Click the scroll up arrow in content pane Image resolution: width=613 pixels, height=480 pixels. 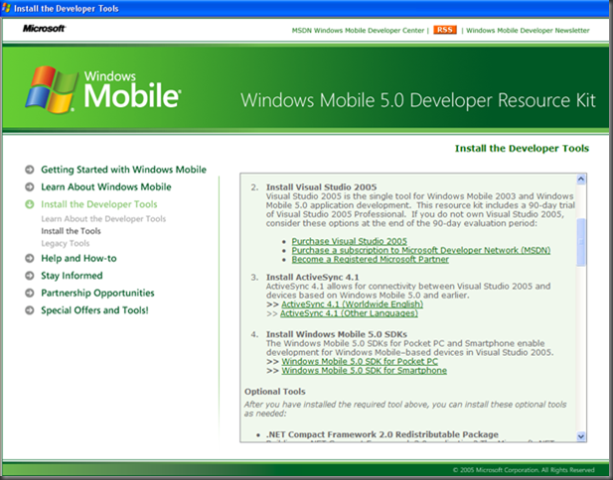pyautogui.click(x=581, y=179)
